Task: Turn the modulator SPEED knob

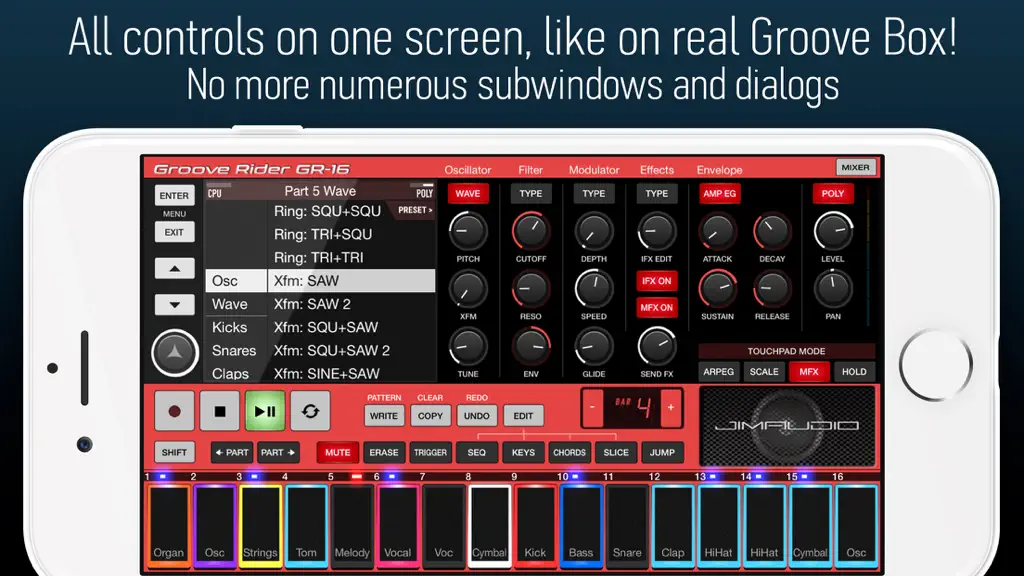Action: 594,289
